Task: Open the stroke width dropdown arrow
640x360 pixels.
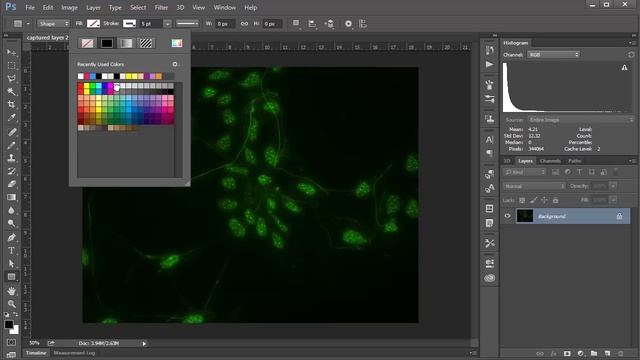Action: point(167,24)
